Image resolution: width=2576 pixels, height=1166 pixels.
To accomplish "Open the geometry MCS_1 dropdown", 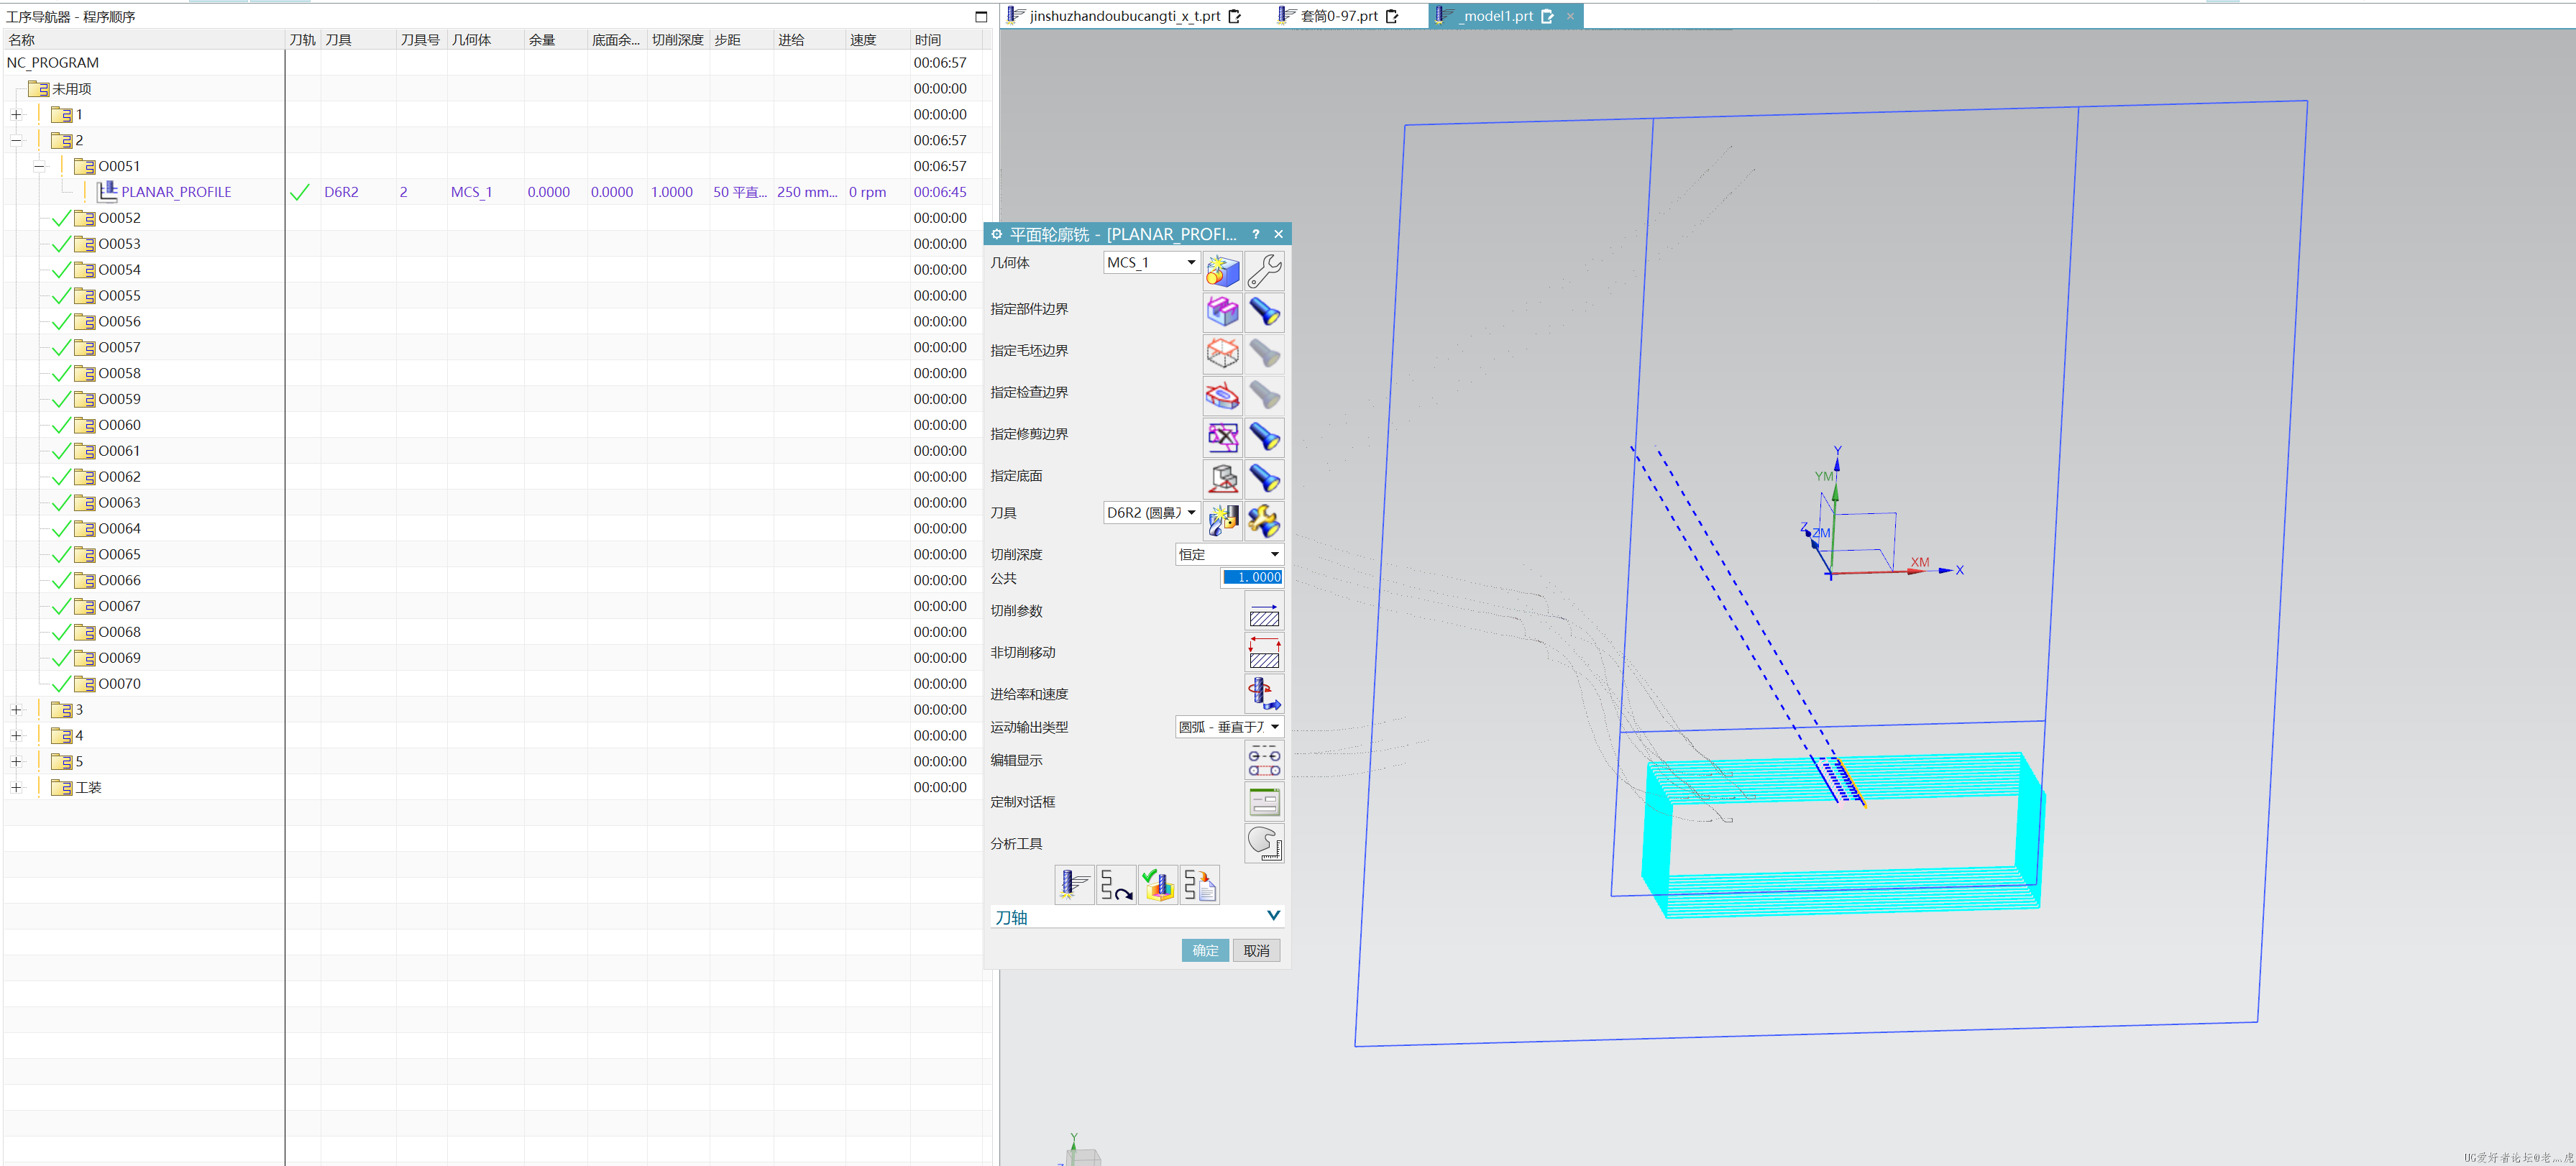I will click(1151, 262).
